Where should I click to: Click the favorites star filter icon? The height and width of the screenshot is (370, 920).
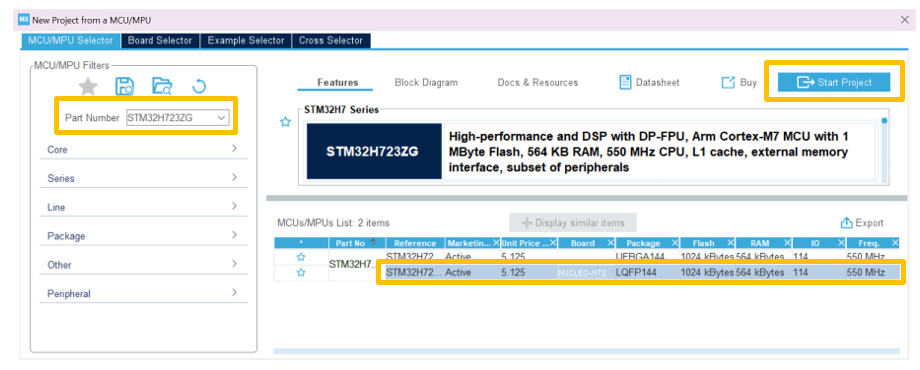[88, 87]
